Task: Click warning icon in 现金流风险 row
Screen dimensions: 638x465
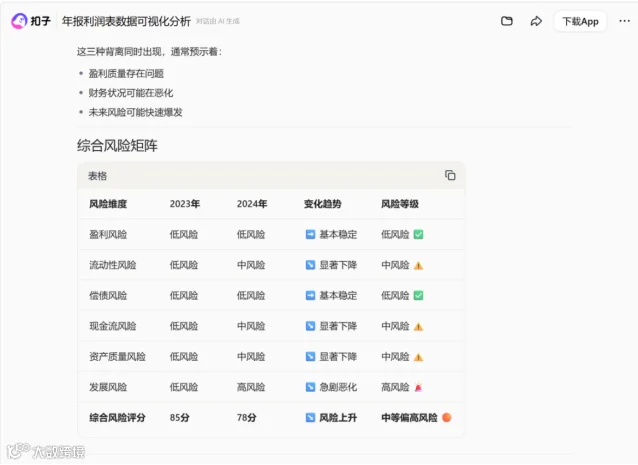Action: point(418,327)
